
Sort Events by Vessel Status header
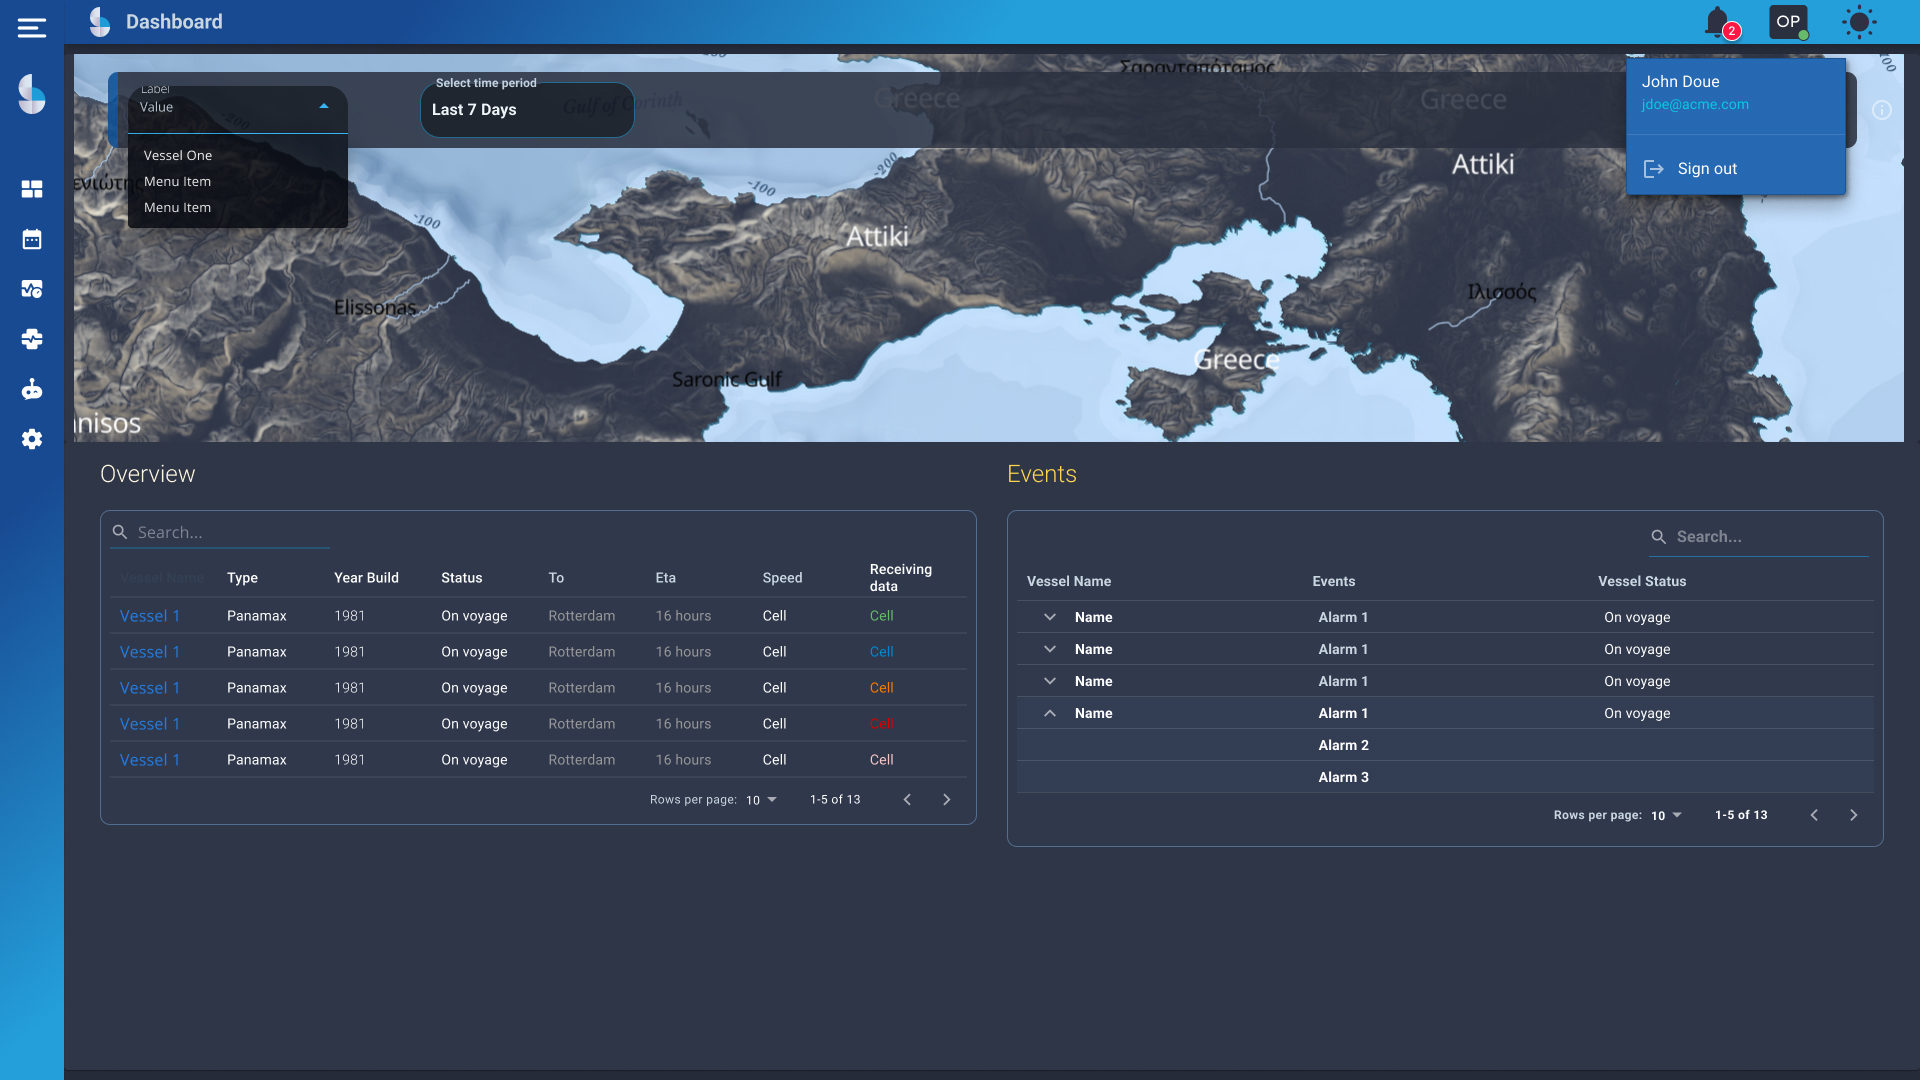1642,582
